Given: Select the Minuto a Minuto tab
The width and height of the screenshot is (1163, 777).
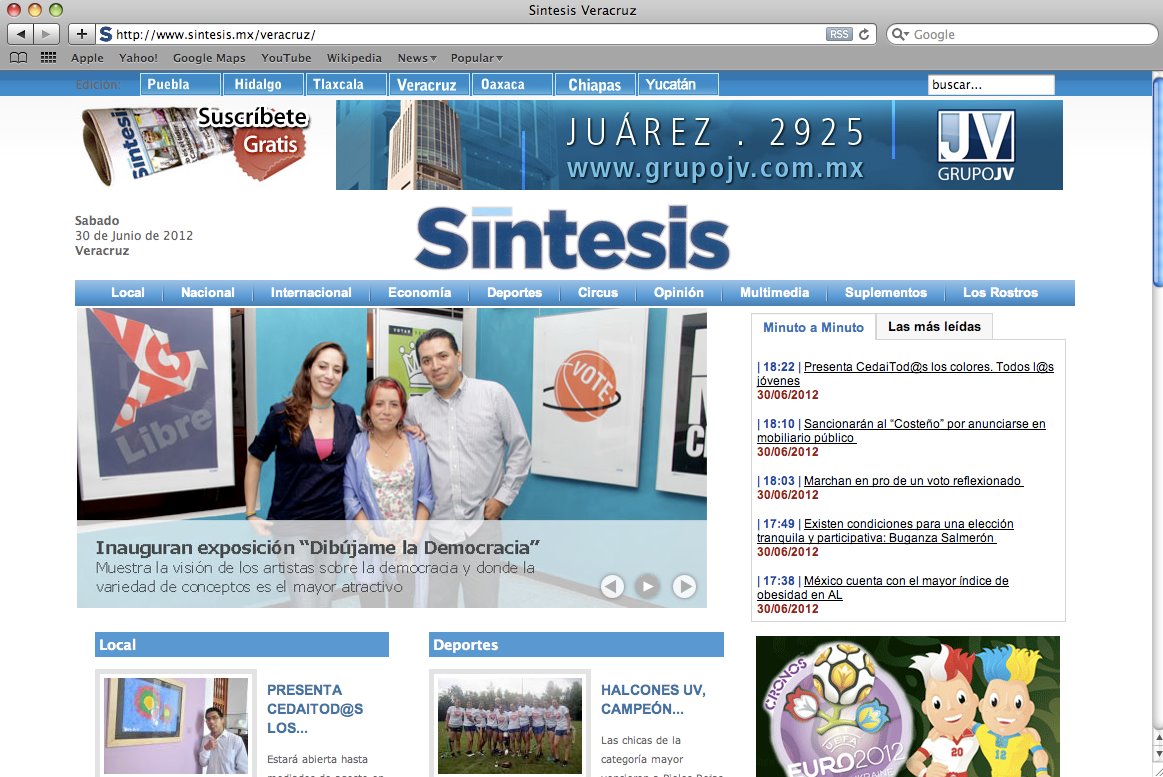Looking at the screenshot, I should pyautogui.click(x=813, y=327).
